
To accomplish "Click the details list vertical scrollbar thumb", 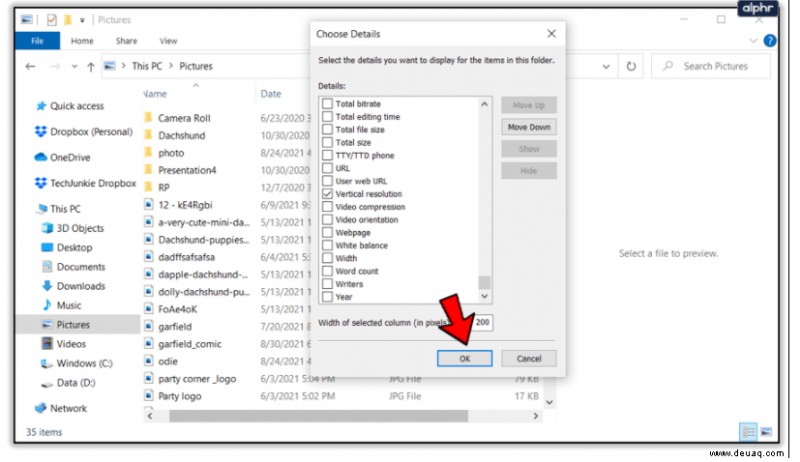I will [485, 282].
